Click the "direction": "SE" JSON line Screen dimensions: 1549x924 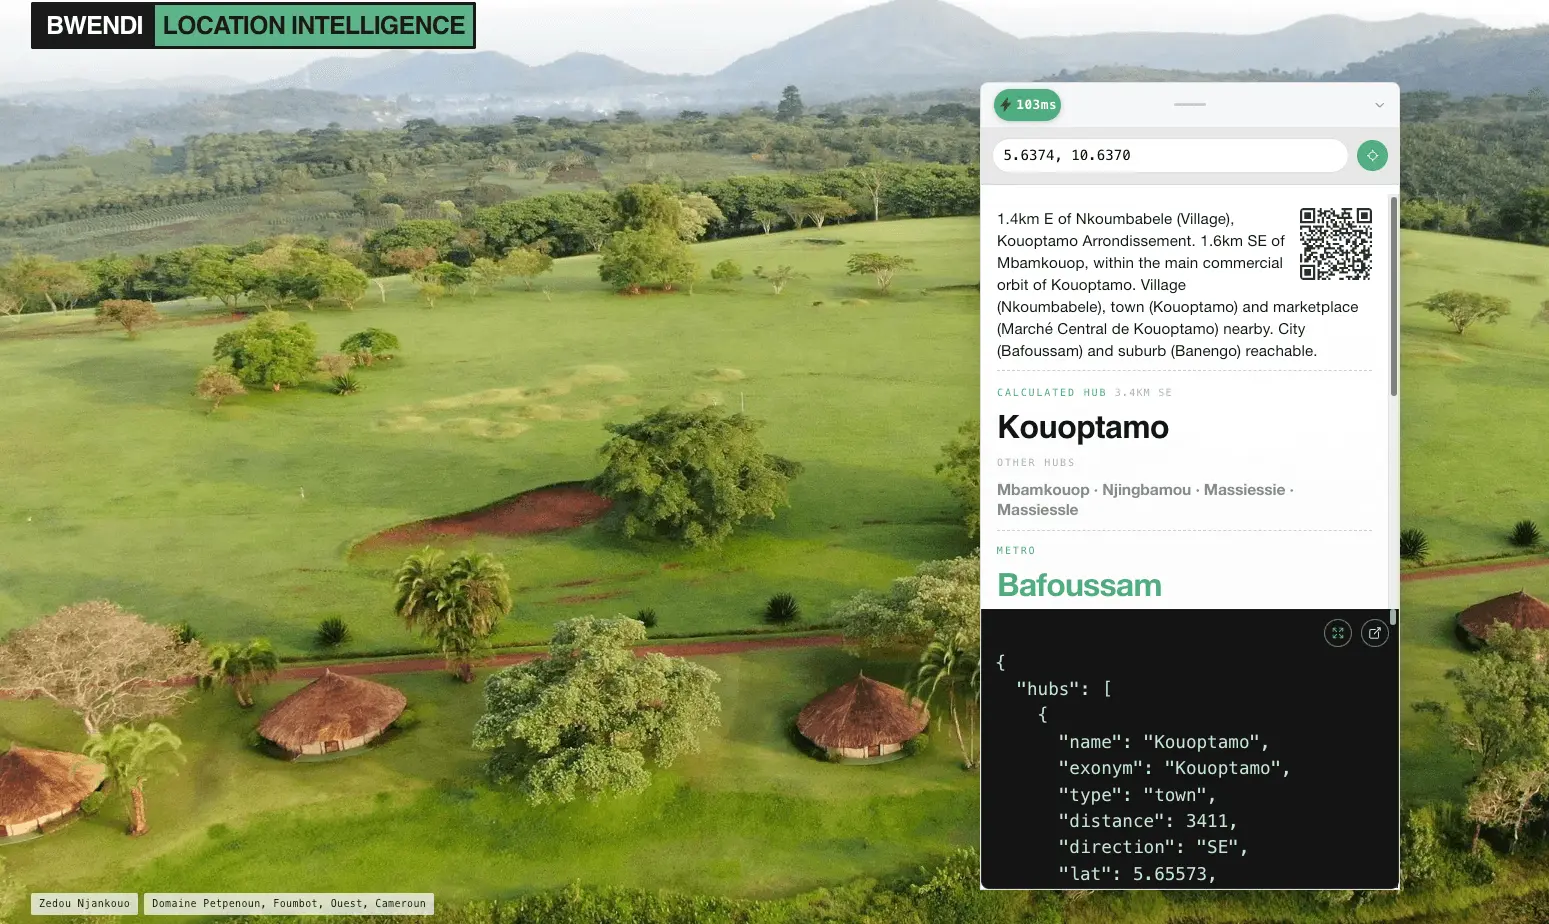[1153, 847]
